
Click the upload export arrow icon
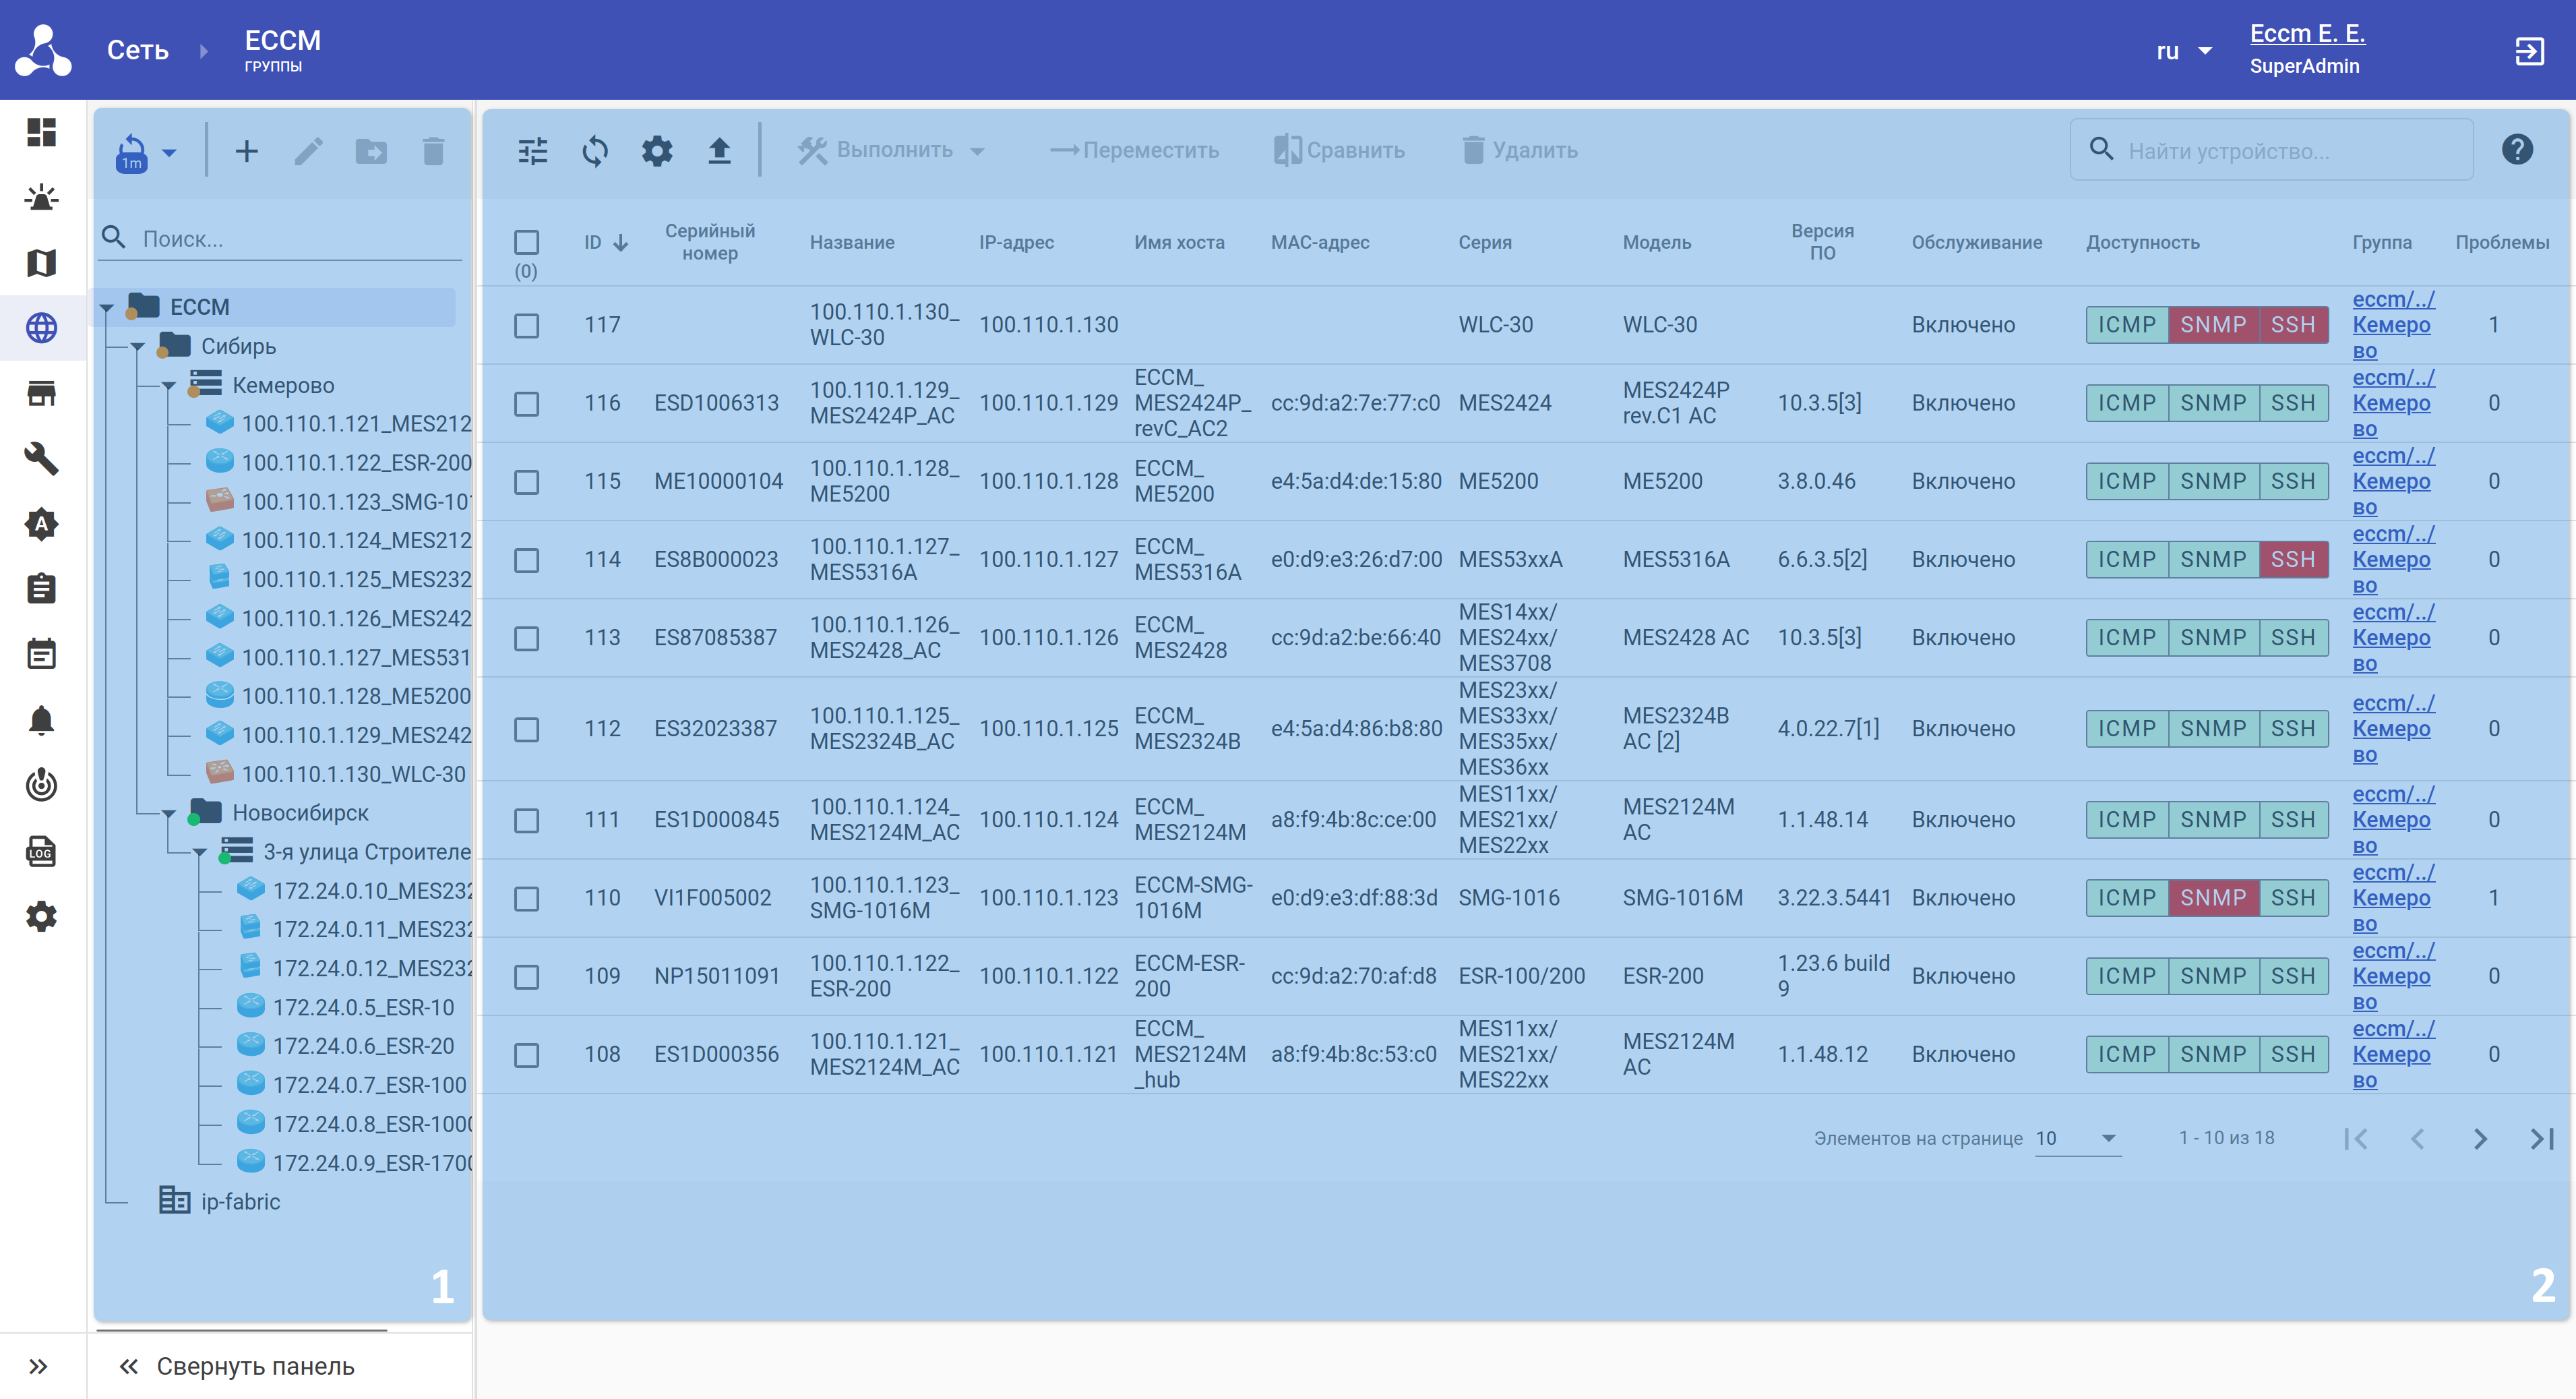(x=719, y=151)
